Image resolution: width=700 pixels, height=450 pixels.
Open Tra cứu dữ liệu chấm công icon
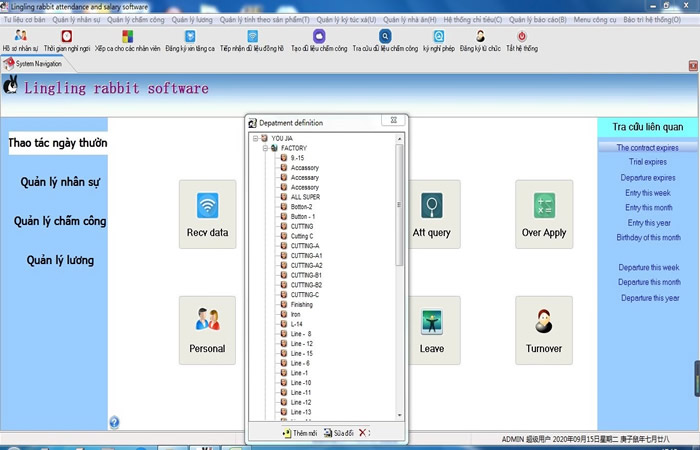click(x=385, y=36)
